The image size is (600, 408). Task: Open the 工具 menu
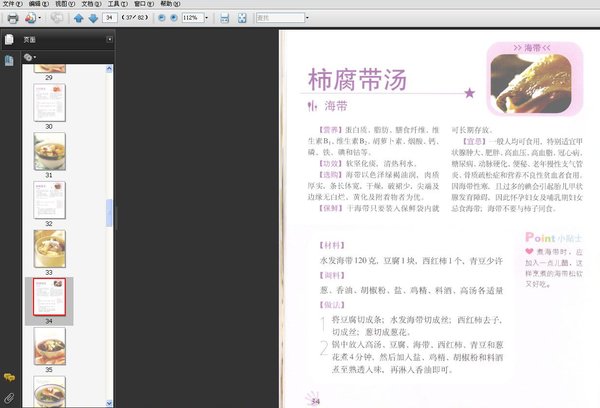pos(117,4)
